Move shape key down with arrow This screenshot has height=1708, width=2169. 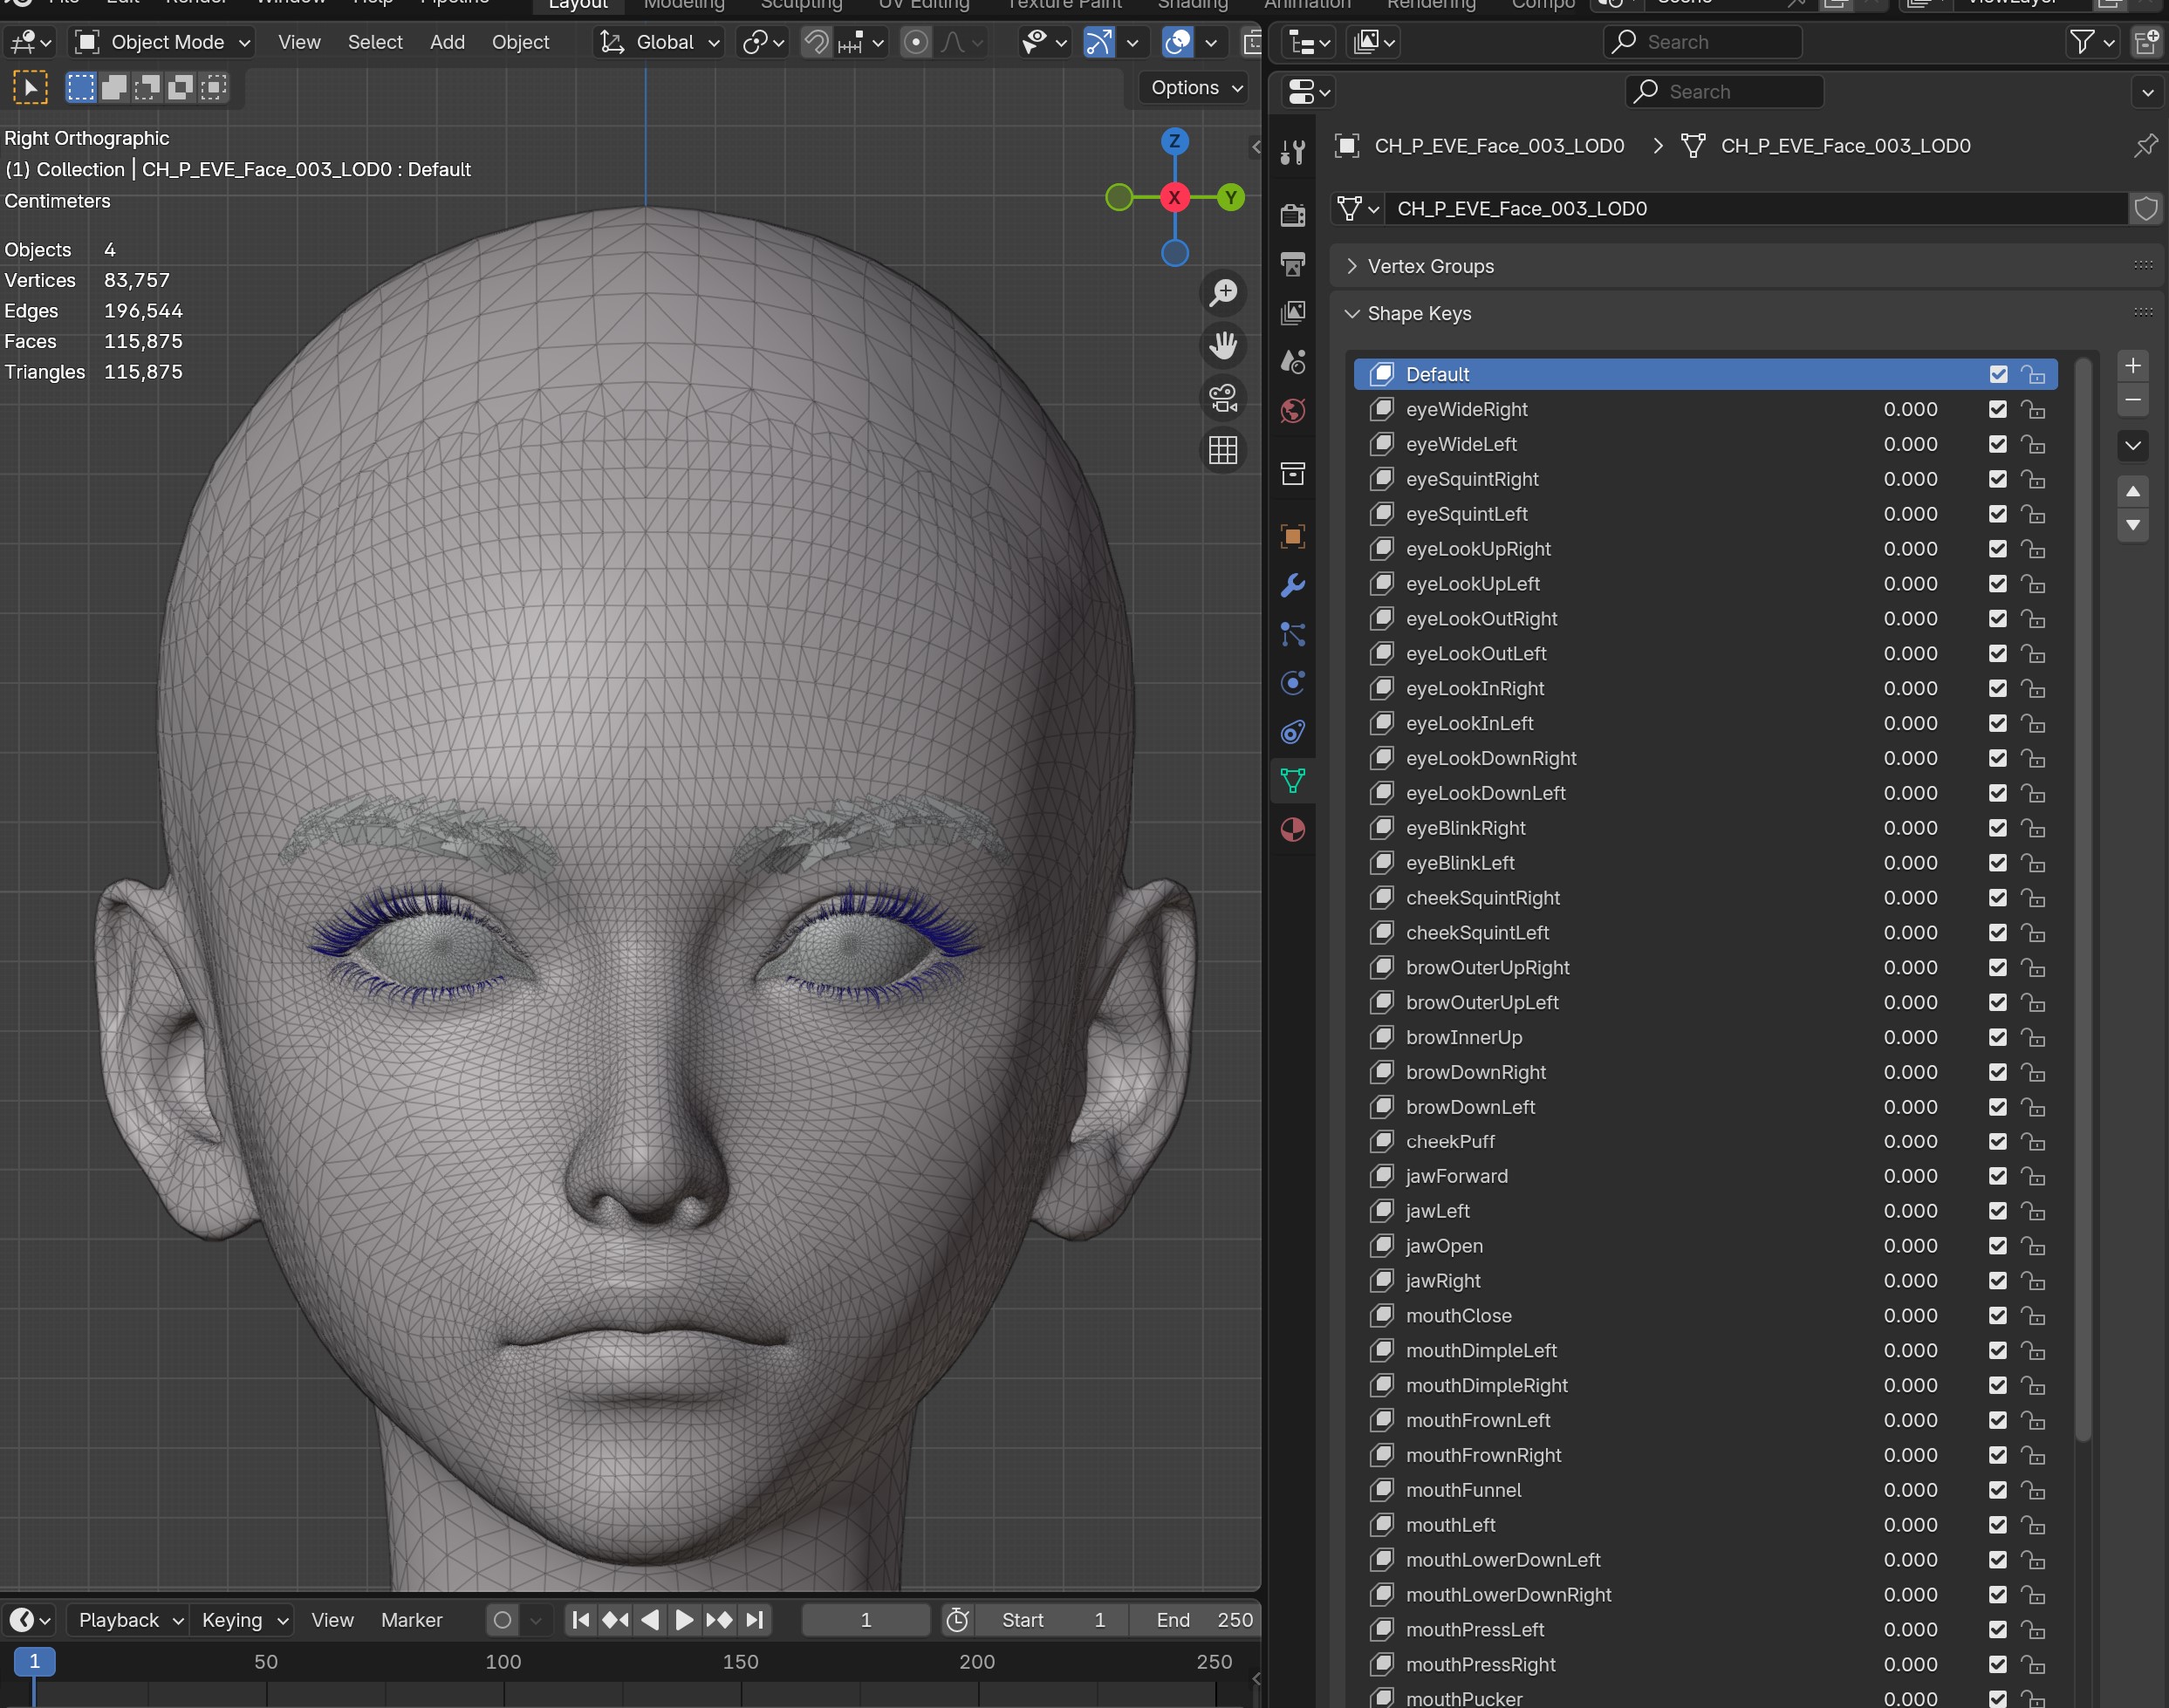tap(2132, 525)
